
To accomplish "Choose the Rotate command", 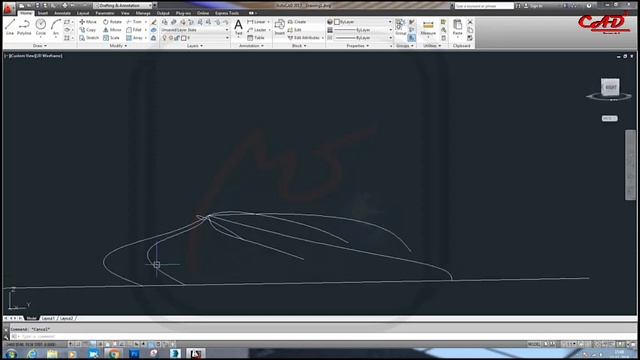I will tap(112, 22).
